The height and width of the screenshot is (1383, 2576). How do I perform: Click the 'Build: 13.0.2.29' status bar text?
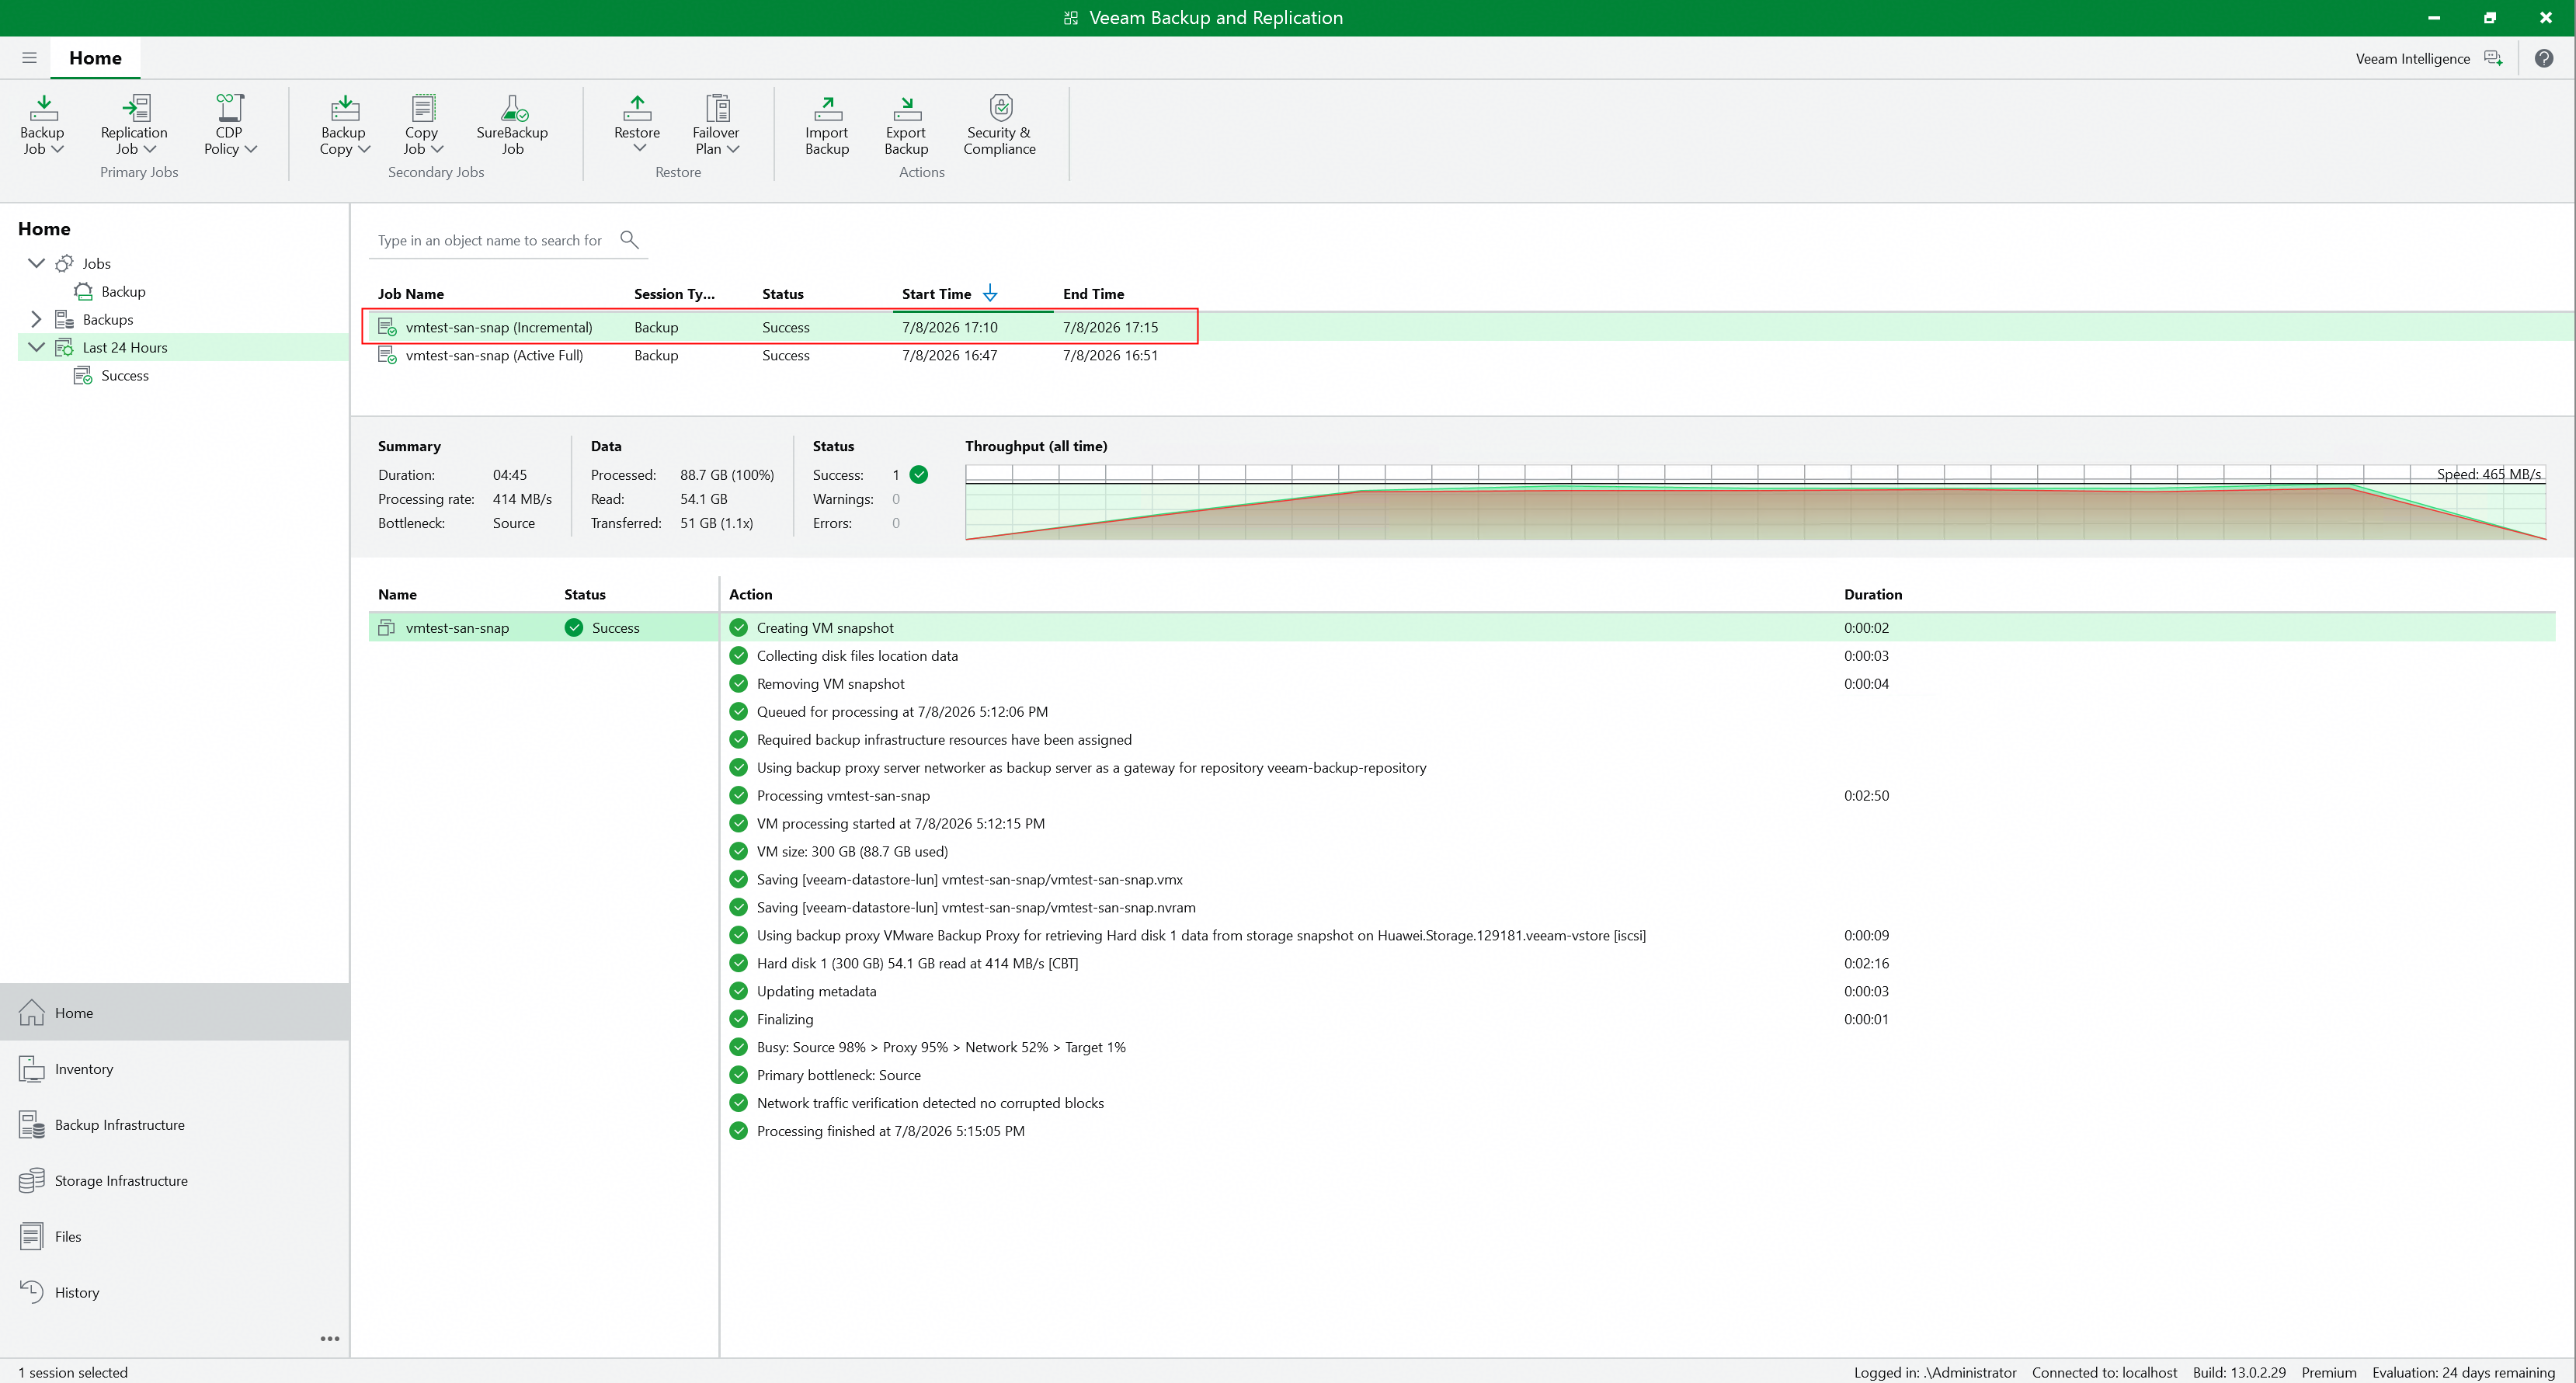point(2239,1372)
